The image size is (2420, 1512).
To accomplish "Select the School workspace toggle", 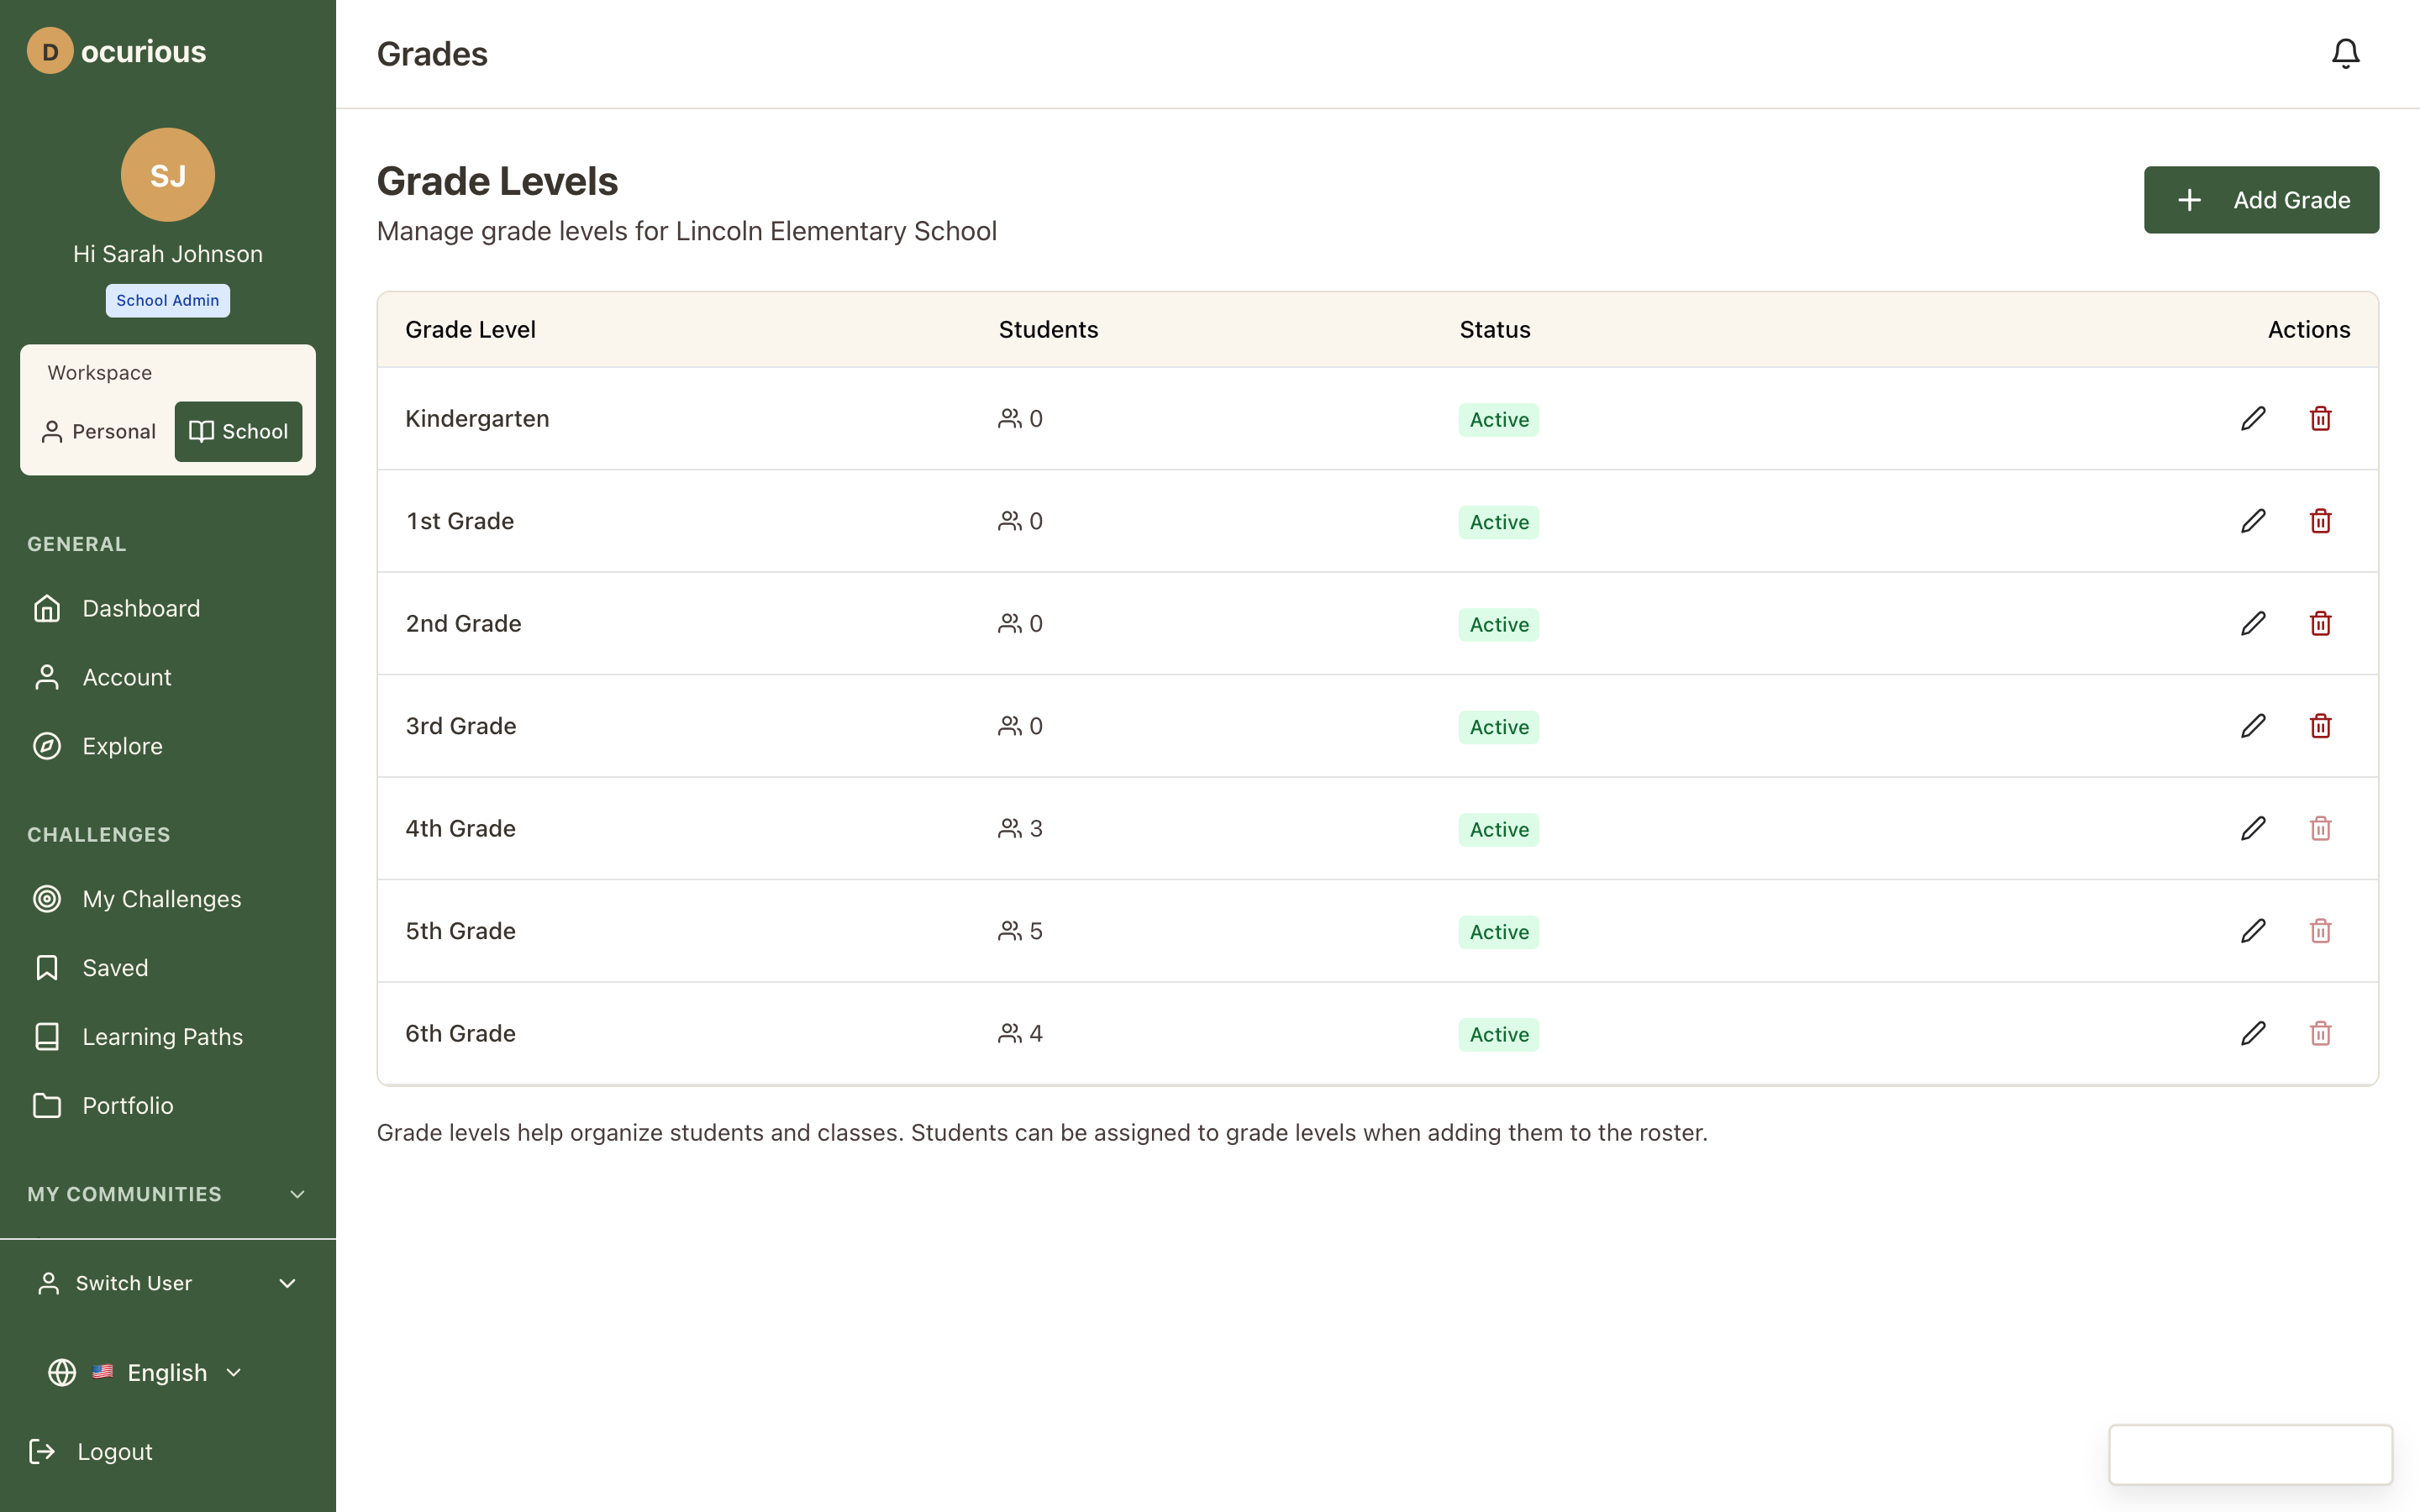I will pyautogui.click(x=237, y=431).
